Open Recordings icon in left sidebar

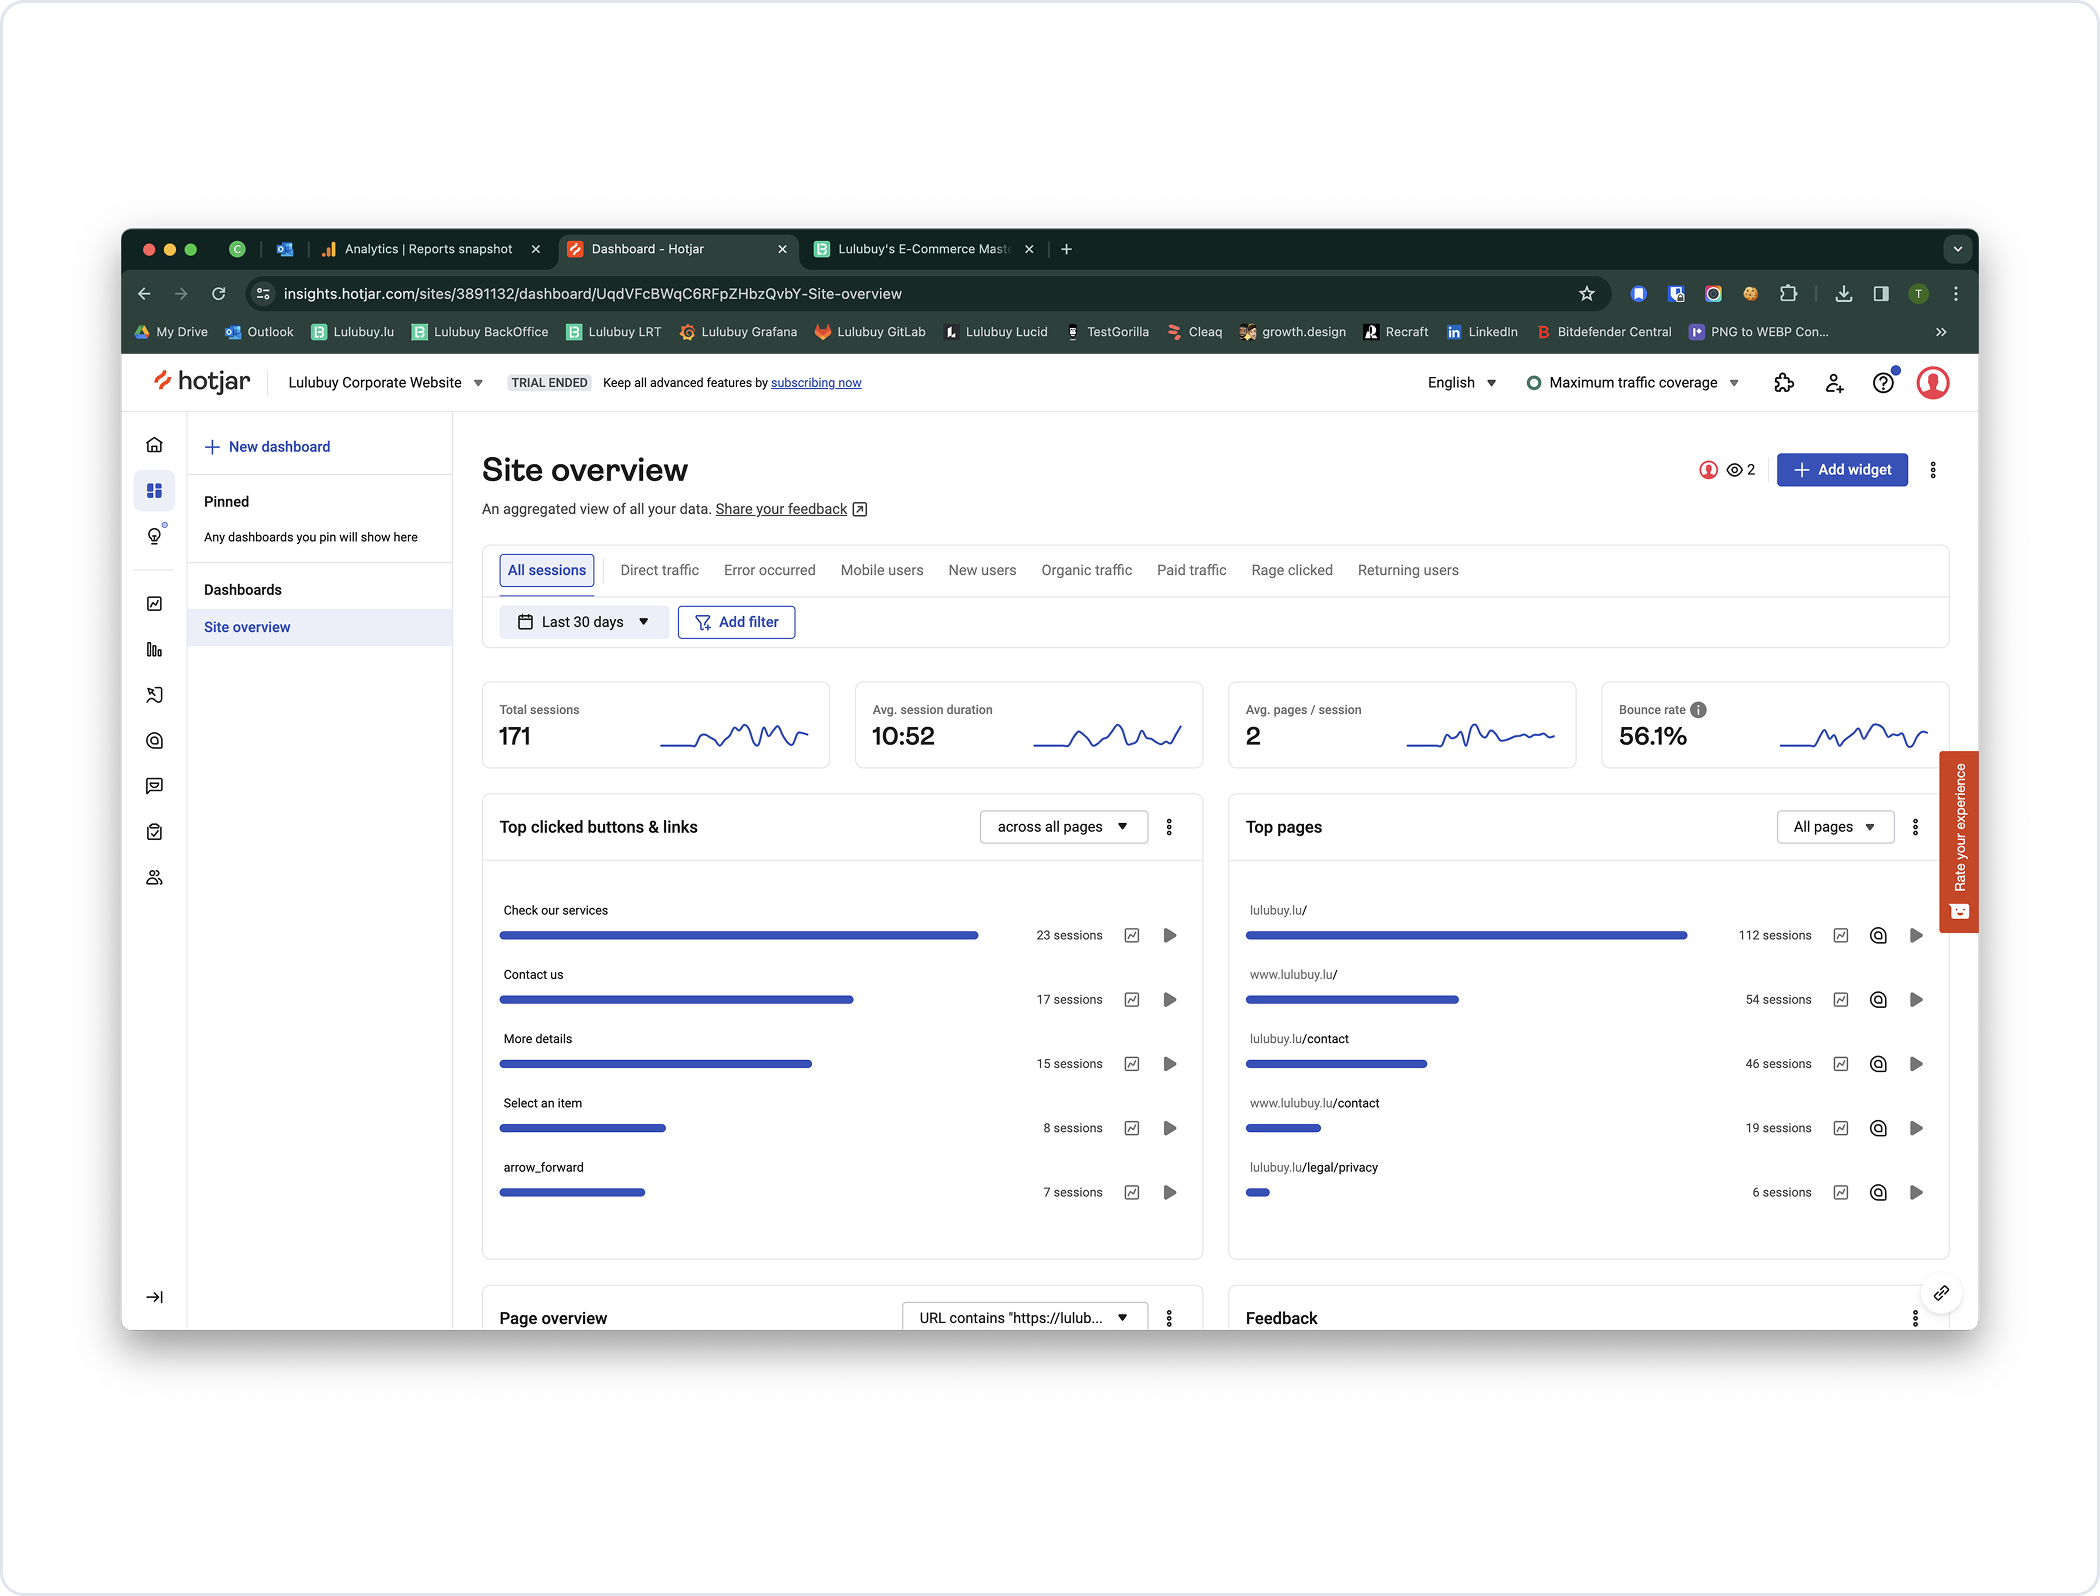coord(154,695)
